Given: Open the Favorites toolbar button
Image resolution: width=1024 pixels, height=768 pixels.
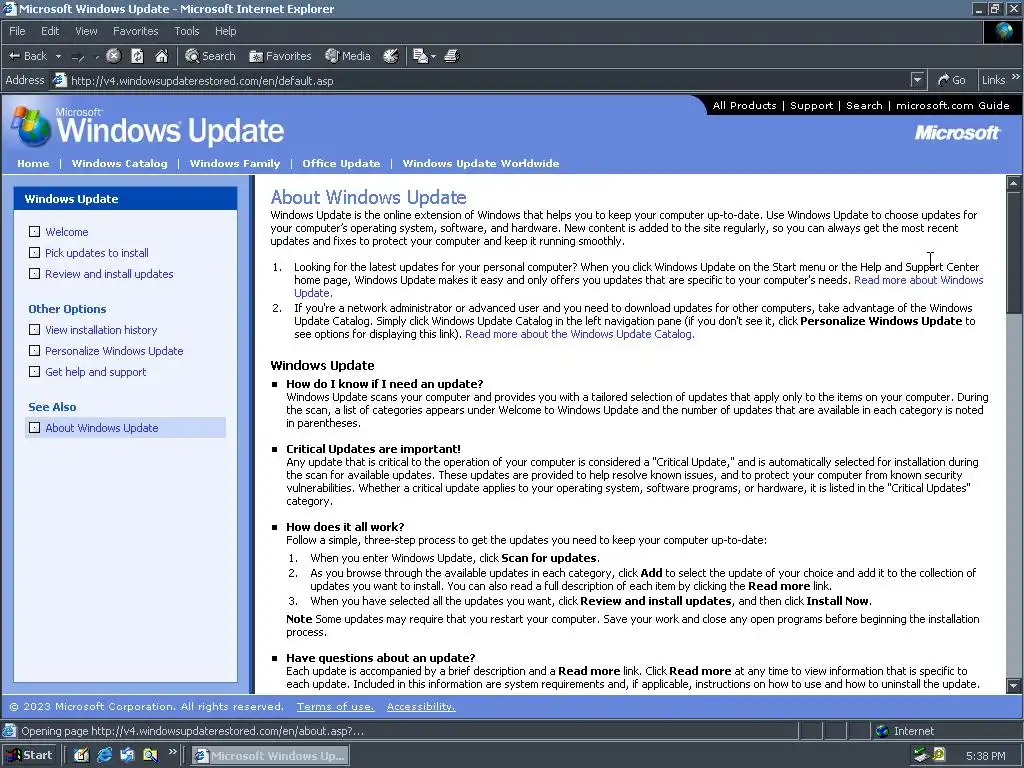Looking at the screenshot, I should point(280,56).
